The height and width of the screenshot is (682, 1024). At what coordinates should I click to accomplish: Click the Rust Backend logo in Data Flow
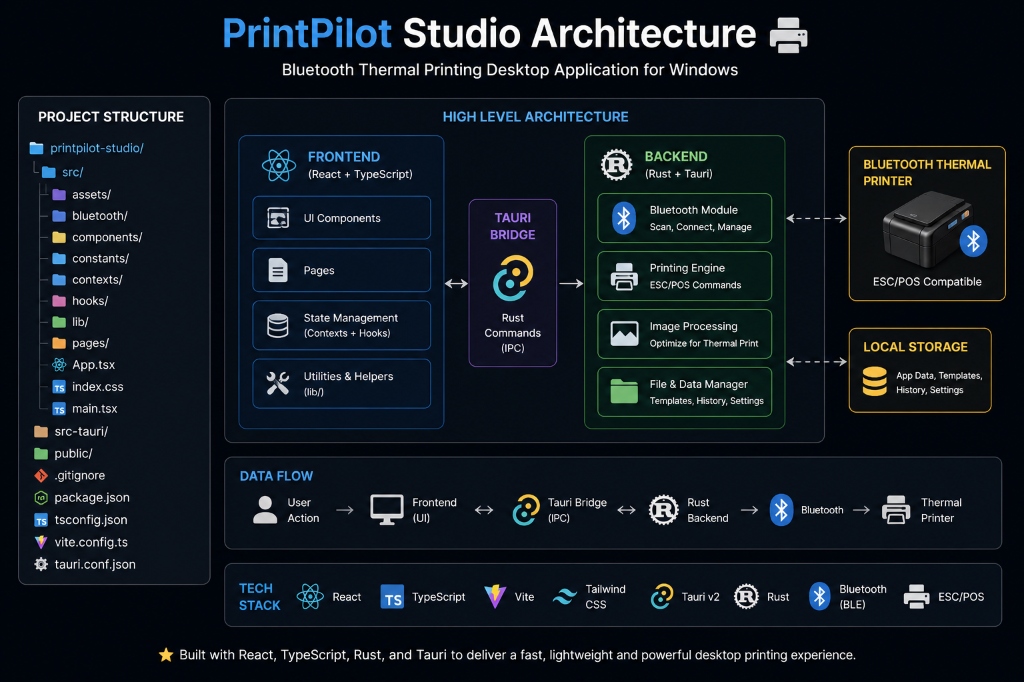click(664, 510)
